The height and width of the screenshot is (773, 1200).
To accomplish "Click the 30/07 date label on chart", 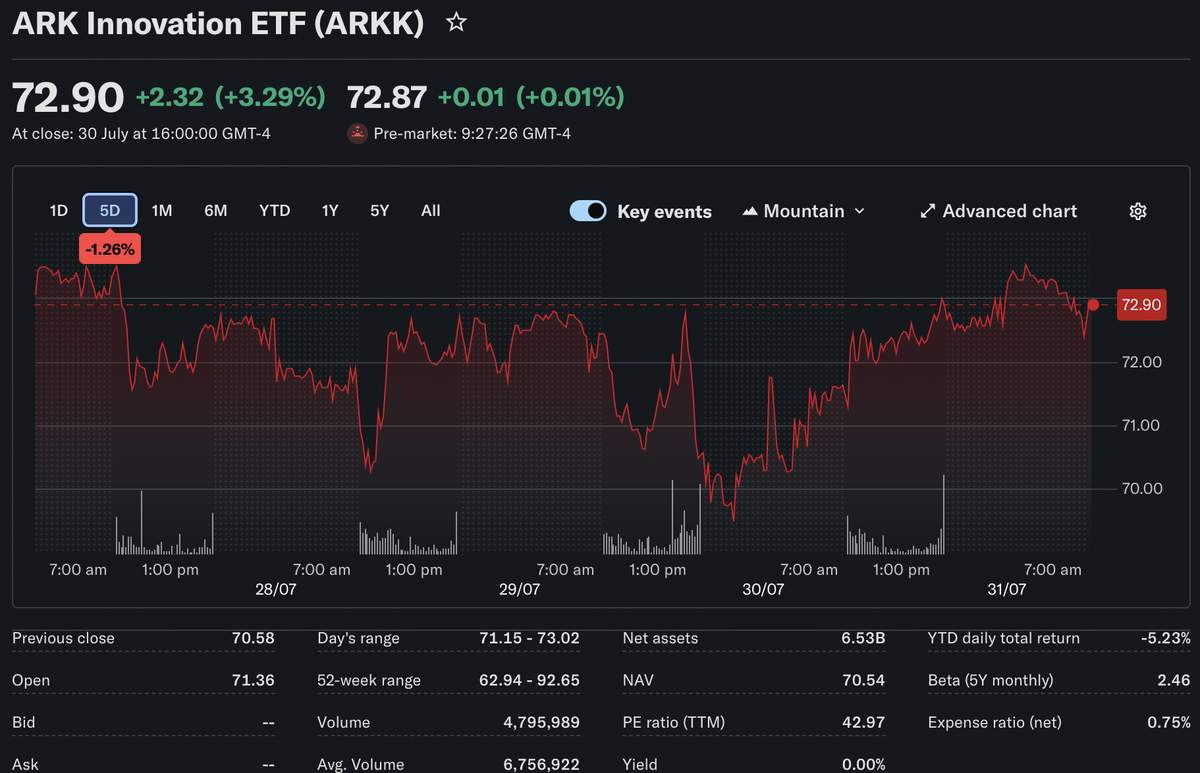I will [x=763, y=590].
